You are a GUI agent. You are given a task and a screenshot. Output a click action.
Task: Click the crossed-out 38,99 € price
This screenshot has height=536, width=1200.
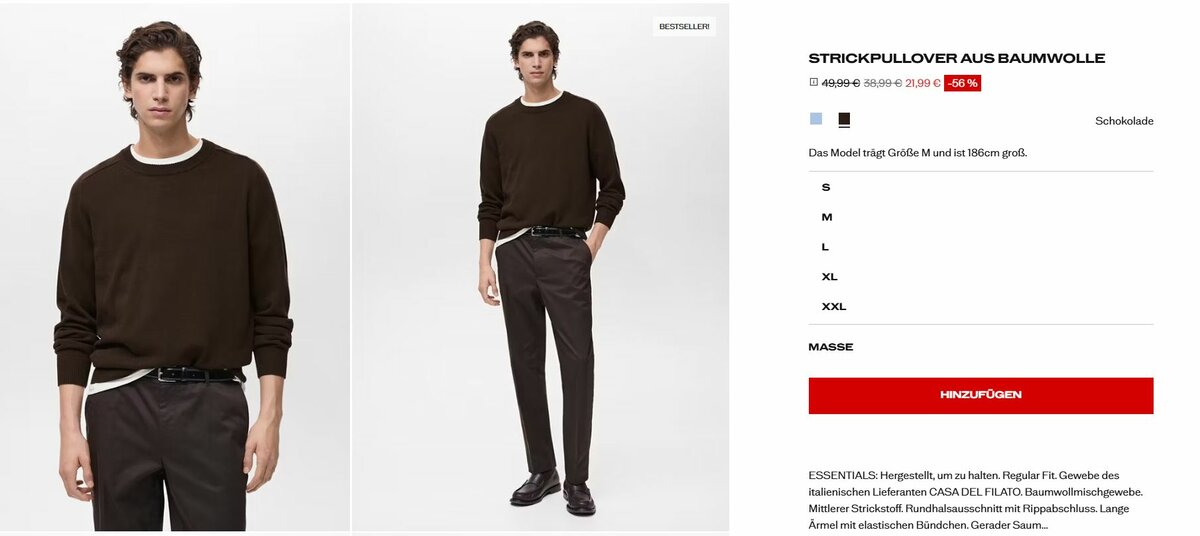[x=883, y=83]
